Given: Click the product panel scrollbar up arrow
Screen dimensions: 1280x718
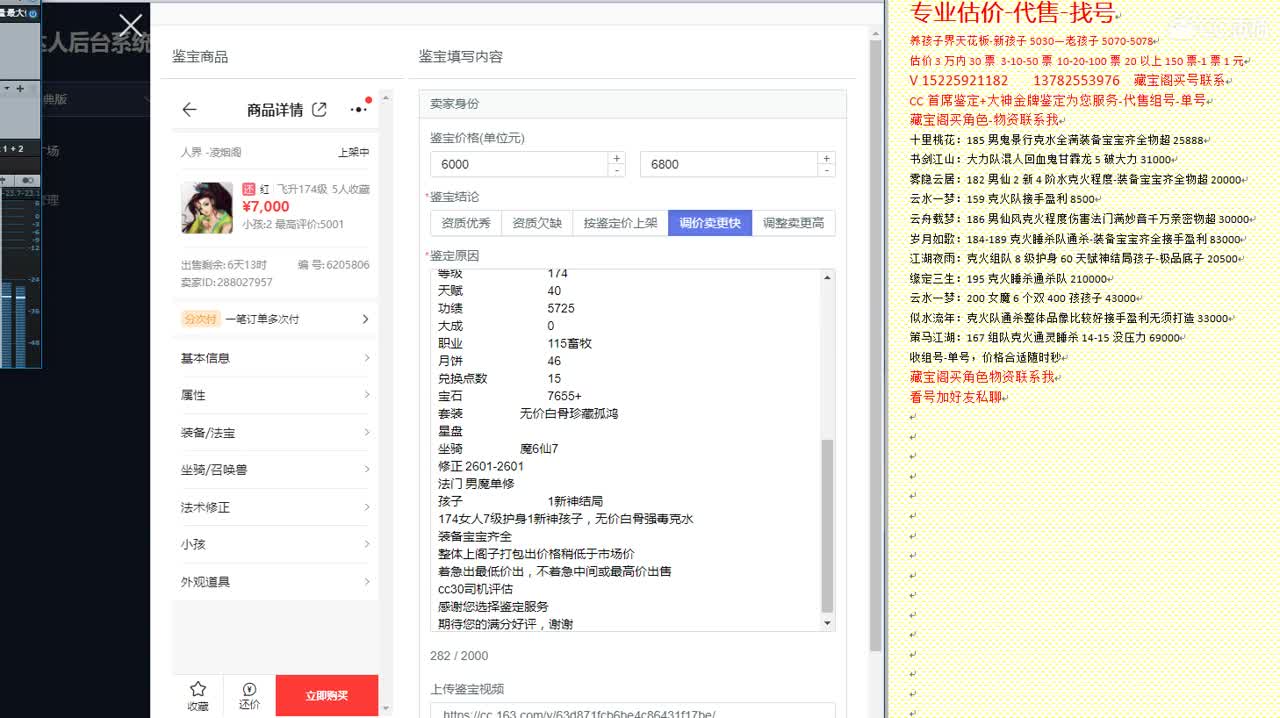Looking at the screenshot, I should click(x=388, y=97).
